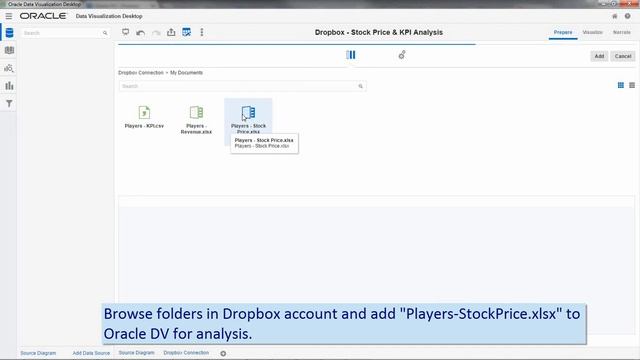Open the vertical ellipsis menu
The image size is (640, 360).
[x=202, y=32]
